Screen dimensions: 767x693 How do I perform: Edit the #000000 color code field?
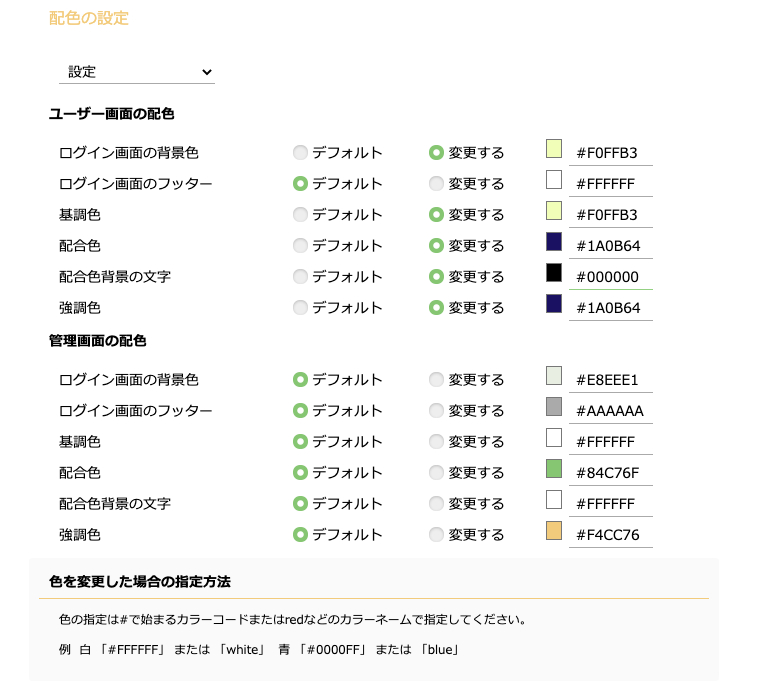[610, 277]
